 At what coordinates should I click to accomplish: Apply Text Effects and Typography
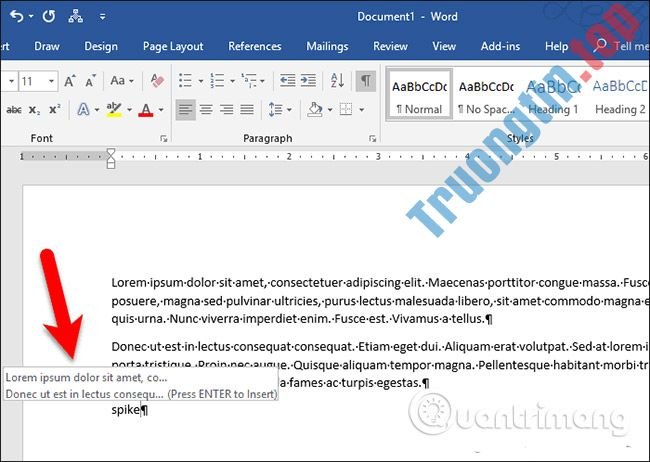[x=83, y=109]
